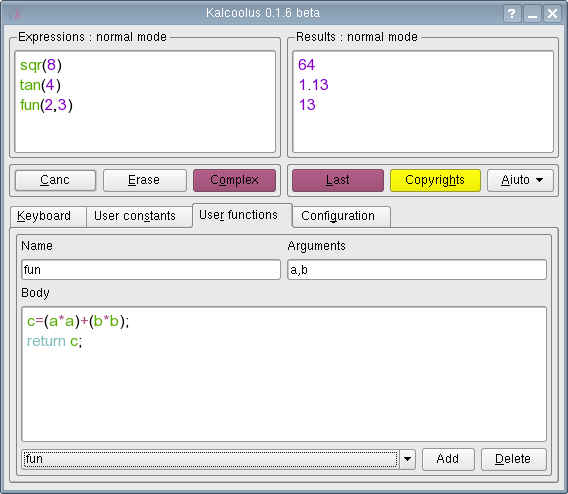Click the c=(a*a)+(b*b); code line
The width and height of the screenshot is (568, 494).
coord(78,321)
